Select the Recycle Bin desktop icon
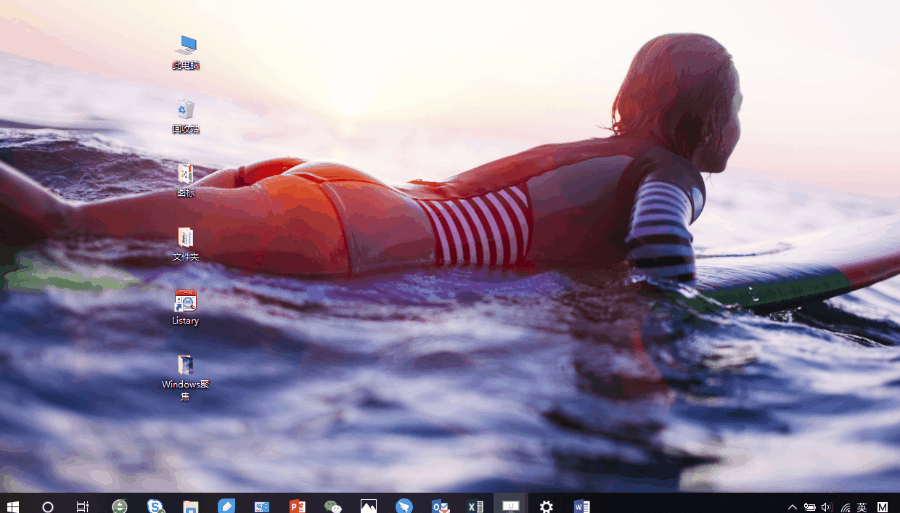 (x=185, y=110)
